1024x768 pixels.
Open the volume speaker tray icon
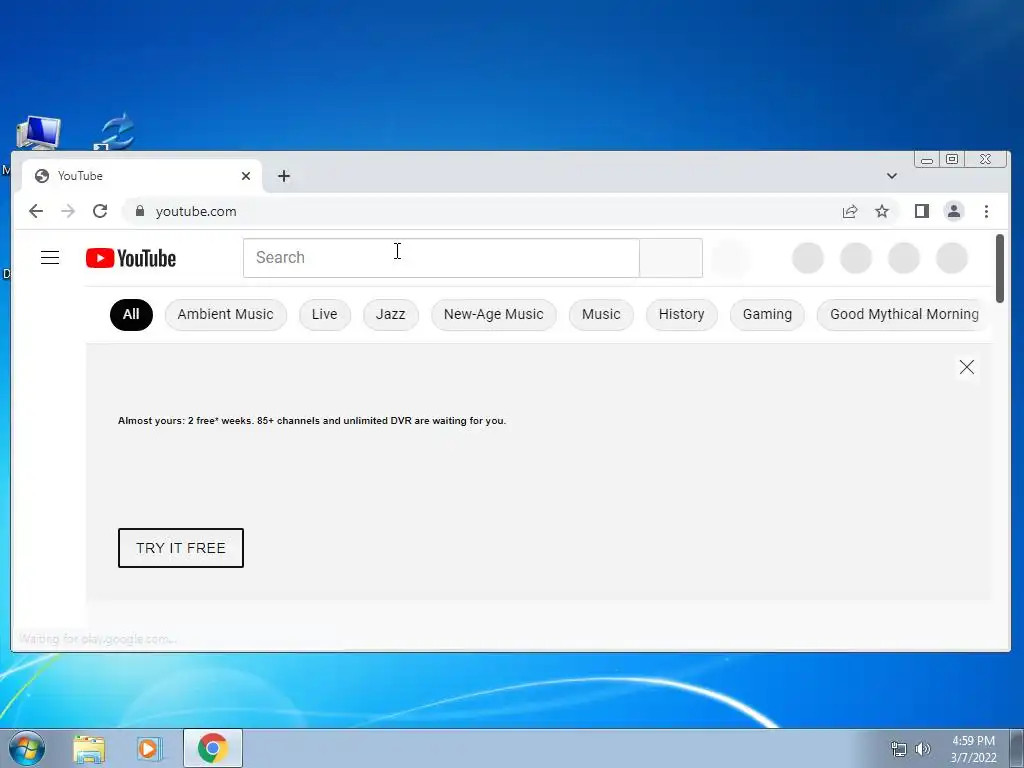[923, 749]
